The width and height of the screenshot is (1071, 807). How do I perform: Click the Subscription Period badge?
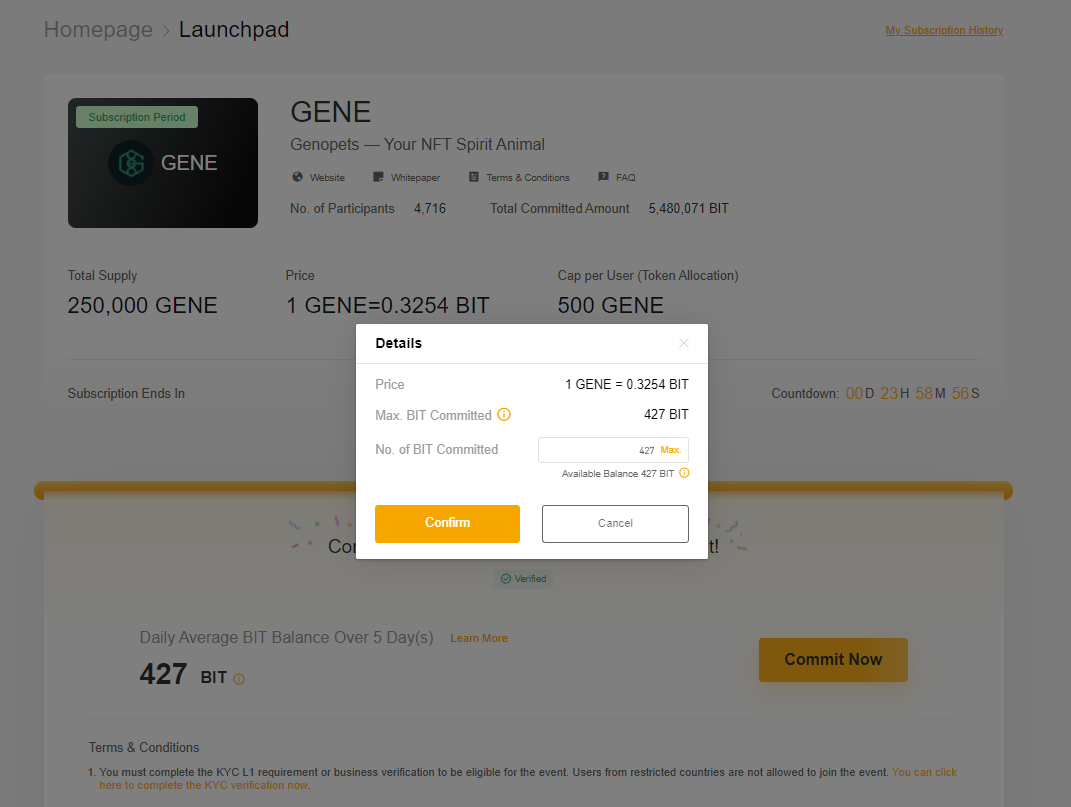pos(137,117)
